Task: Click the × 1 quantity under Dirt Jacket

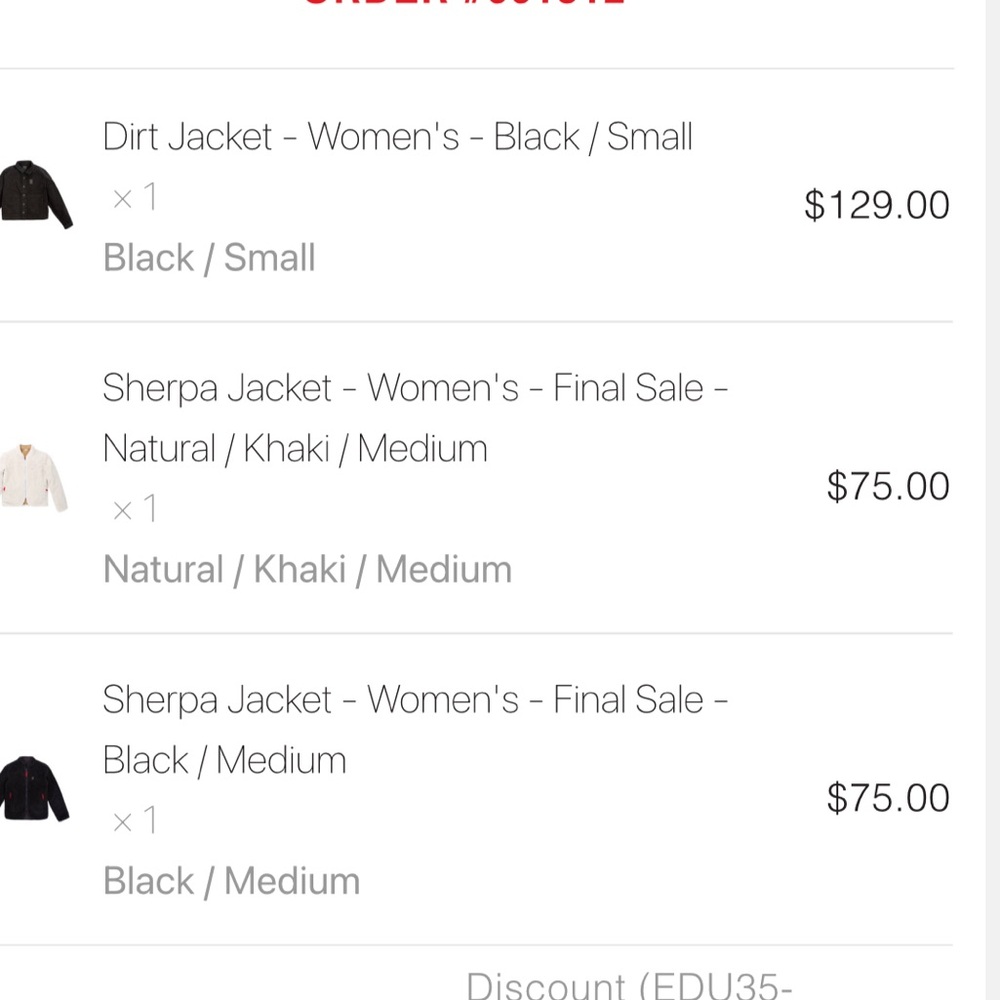Action: point(135,197)
